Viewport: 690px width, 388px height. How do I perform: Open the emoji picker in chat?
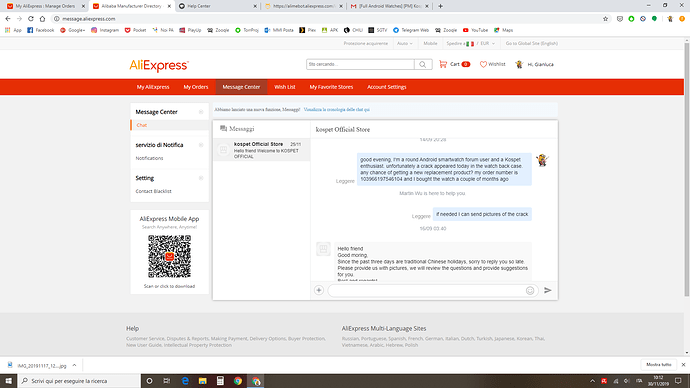tap(530, 290)
